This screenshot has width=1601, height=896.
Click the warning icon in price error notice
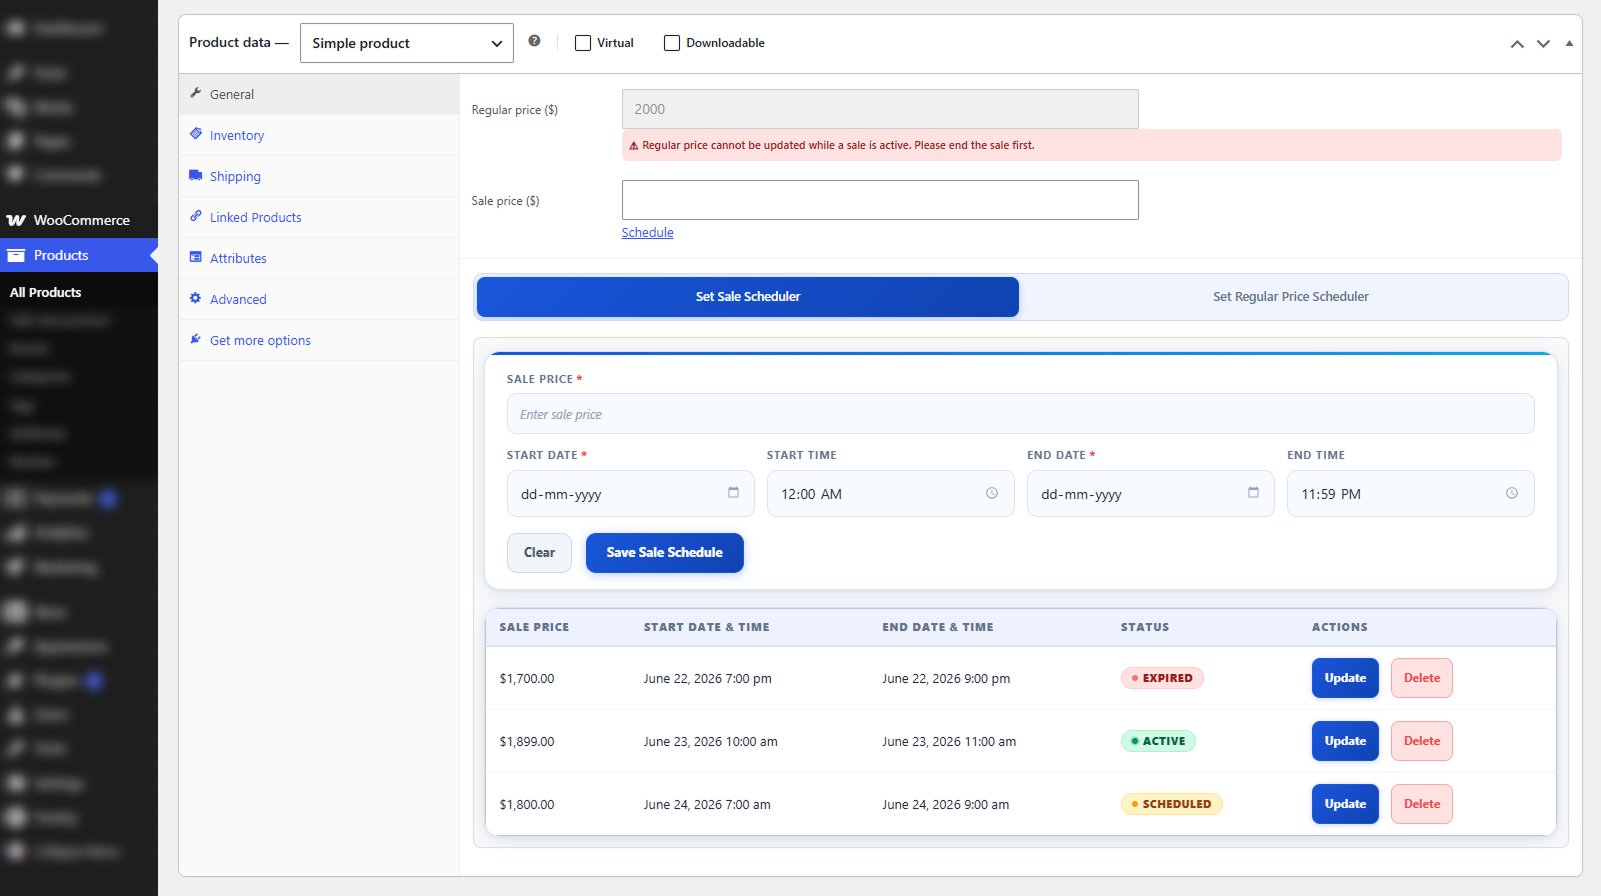[x=633, y=146]
